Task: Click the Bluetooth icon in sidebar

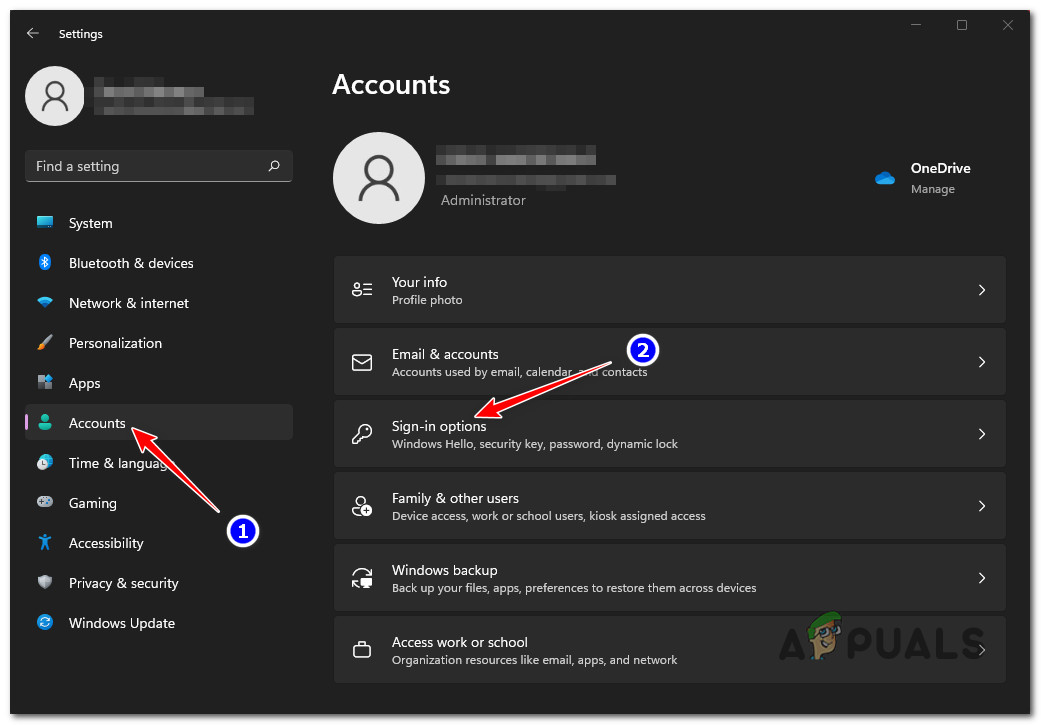Action: 45,262
